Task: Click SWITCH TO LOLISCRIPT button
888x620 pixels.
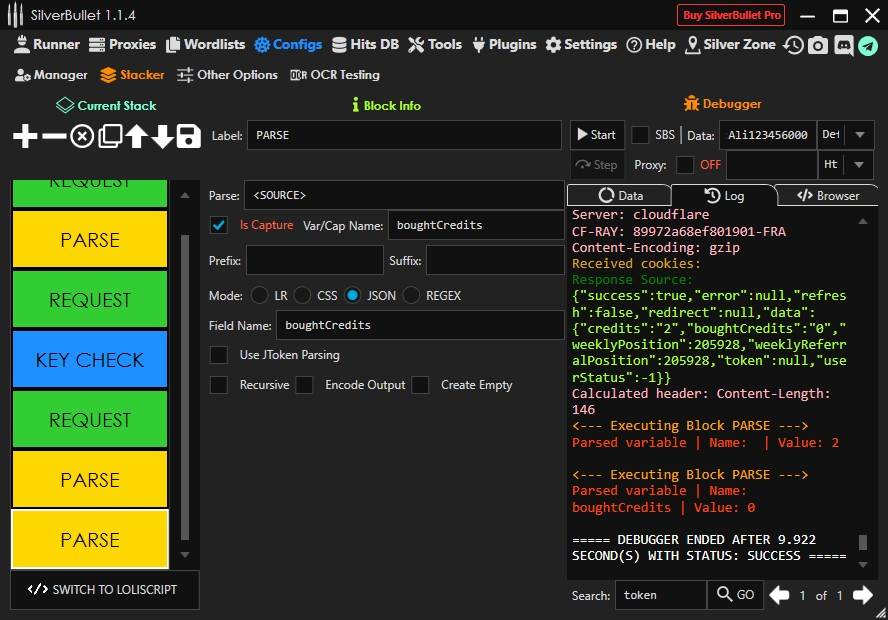Action: (x=104, y=590)
